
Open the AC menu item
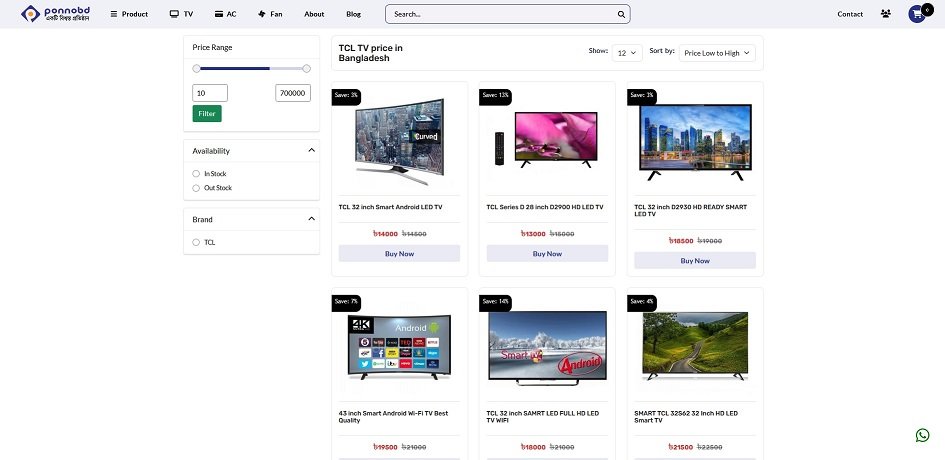pyautogui.click(x=225, y=14)
